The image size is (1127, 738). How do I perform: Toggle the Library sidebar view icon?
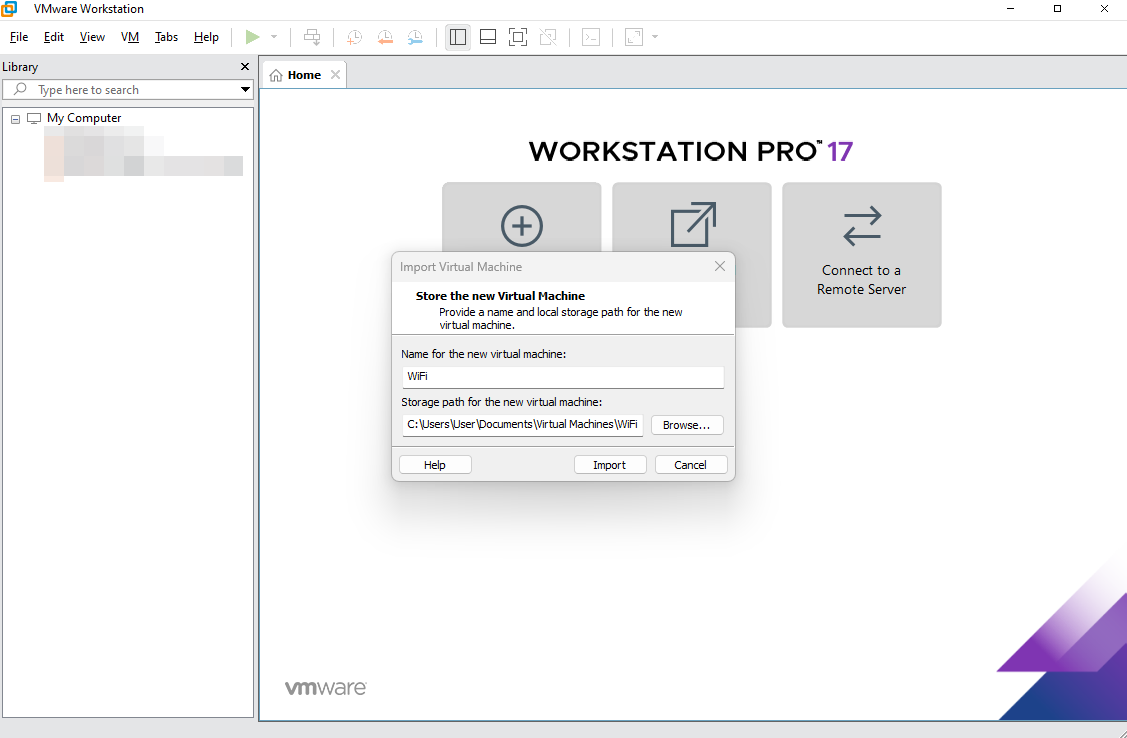(458, 37)
